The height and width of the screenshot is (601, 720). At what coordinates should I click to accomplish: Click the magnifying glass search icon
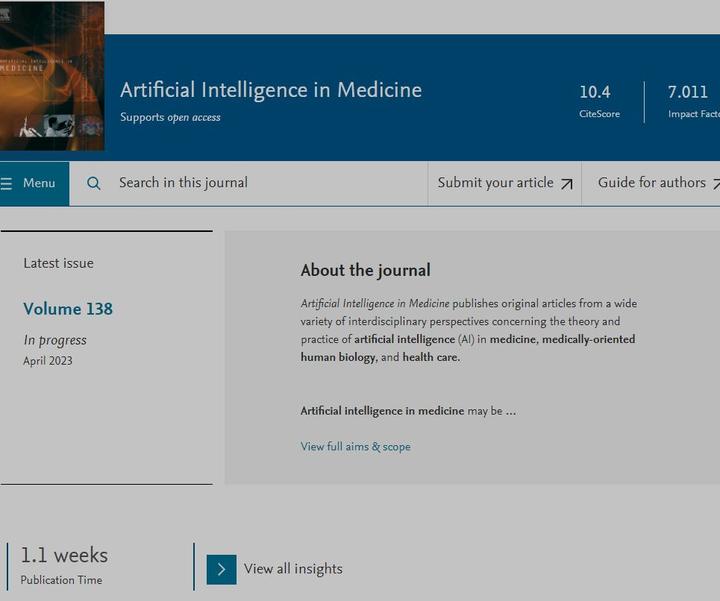tap(94, 183)
